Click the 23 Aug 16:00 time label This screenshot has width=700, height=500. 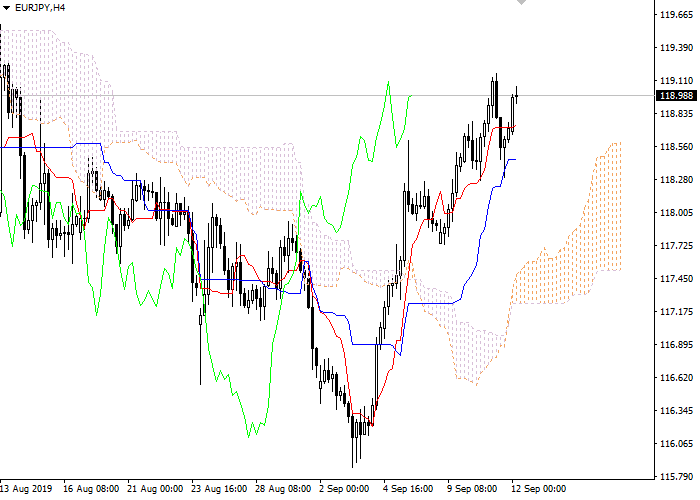point(219,489)
